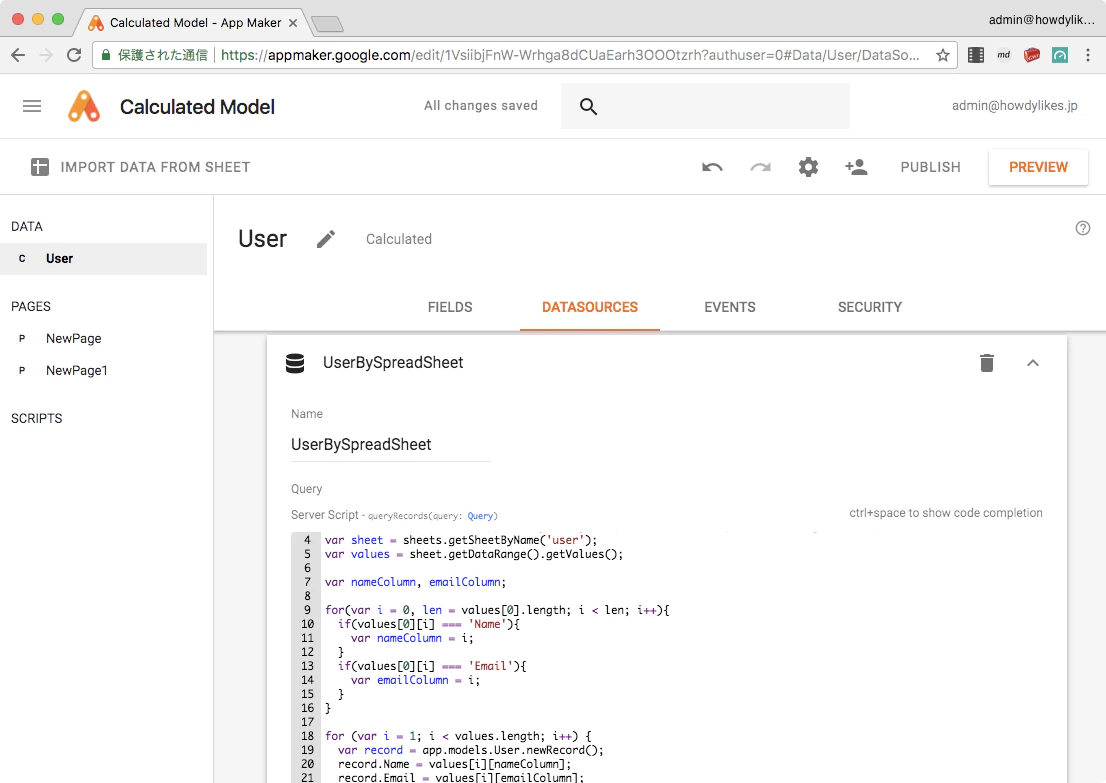
Task: Click the redo arrow icon
Action: tap(760, 167)
